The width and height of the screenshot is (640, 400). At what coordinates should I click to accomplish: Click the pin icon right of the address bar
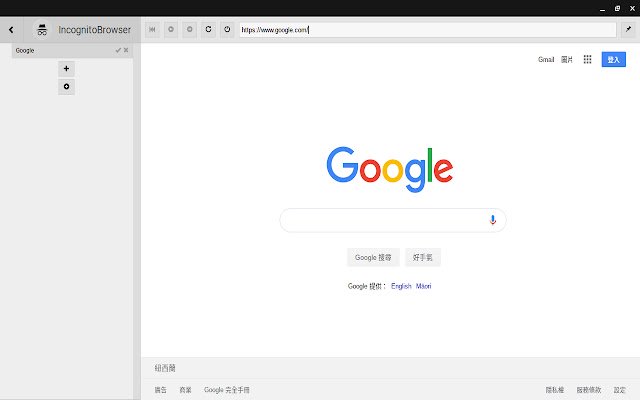pos(628,29)
